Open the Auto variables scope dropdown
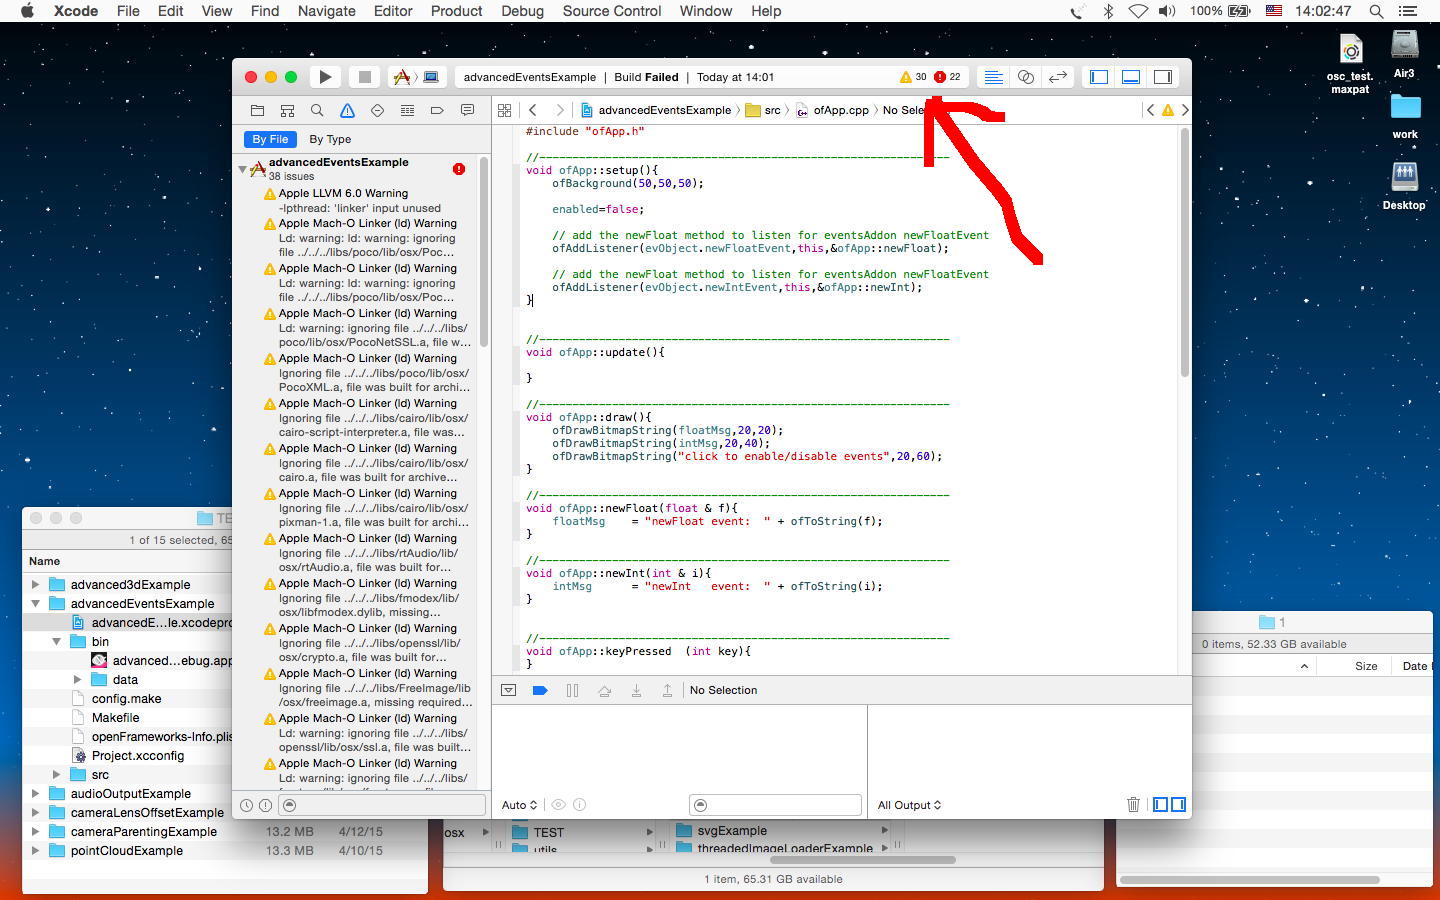The width and height of the screenshot is (1440, 900). coord(519,805)
